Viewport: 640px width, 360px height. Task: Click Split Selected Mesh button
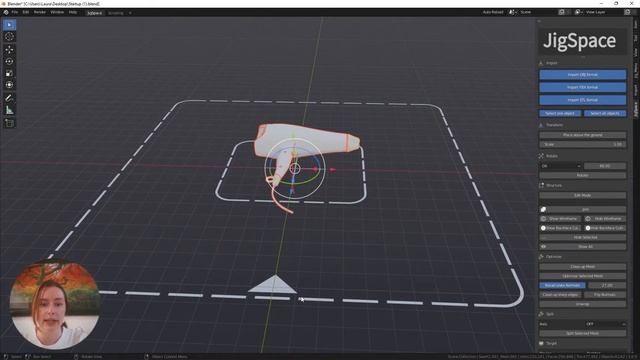click(582, 333)
